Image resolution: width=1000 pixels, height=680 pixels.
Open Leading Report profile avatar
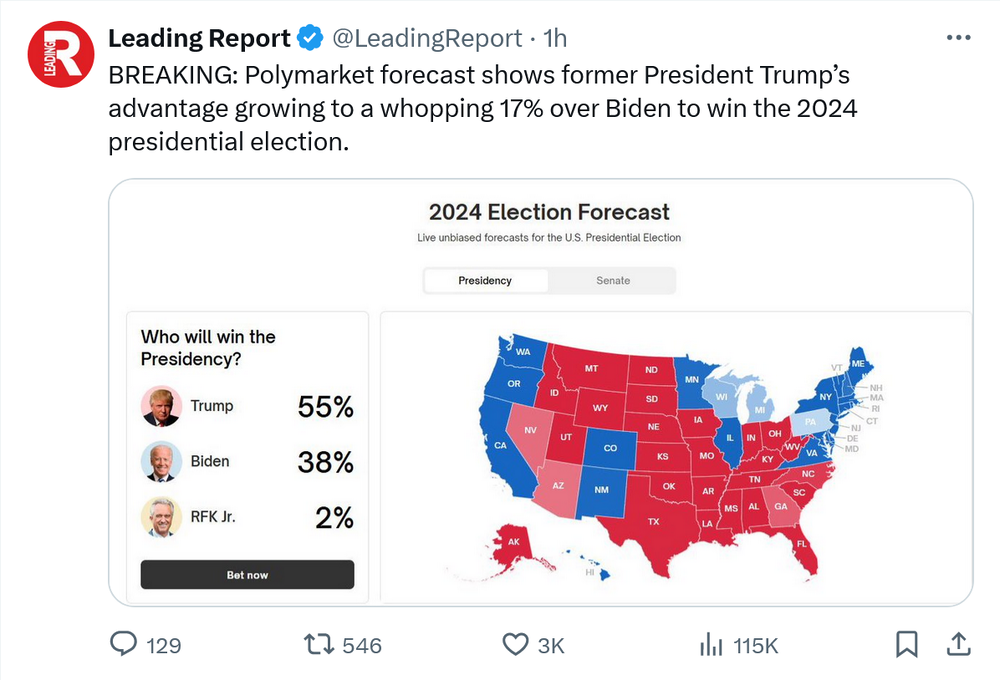click(61, 54)
